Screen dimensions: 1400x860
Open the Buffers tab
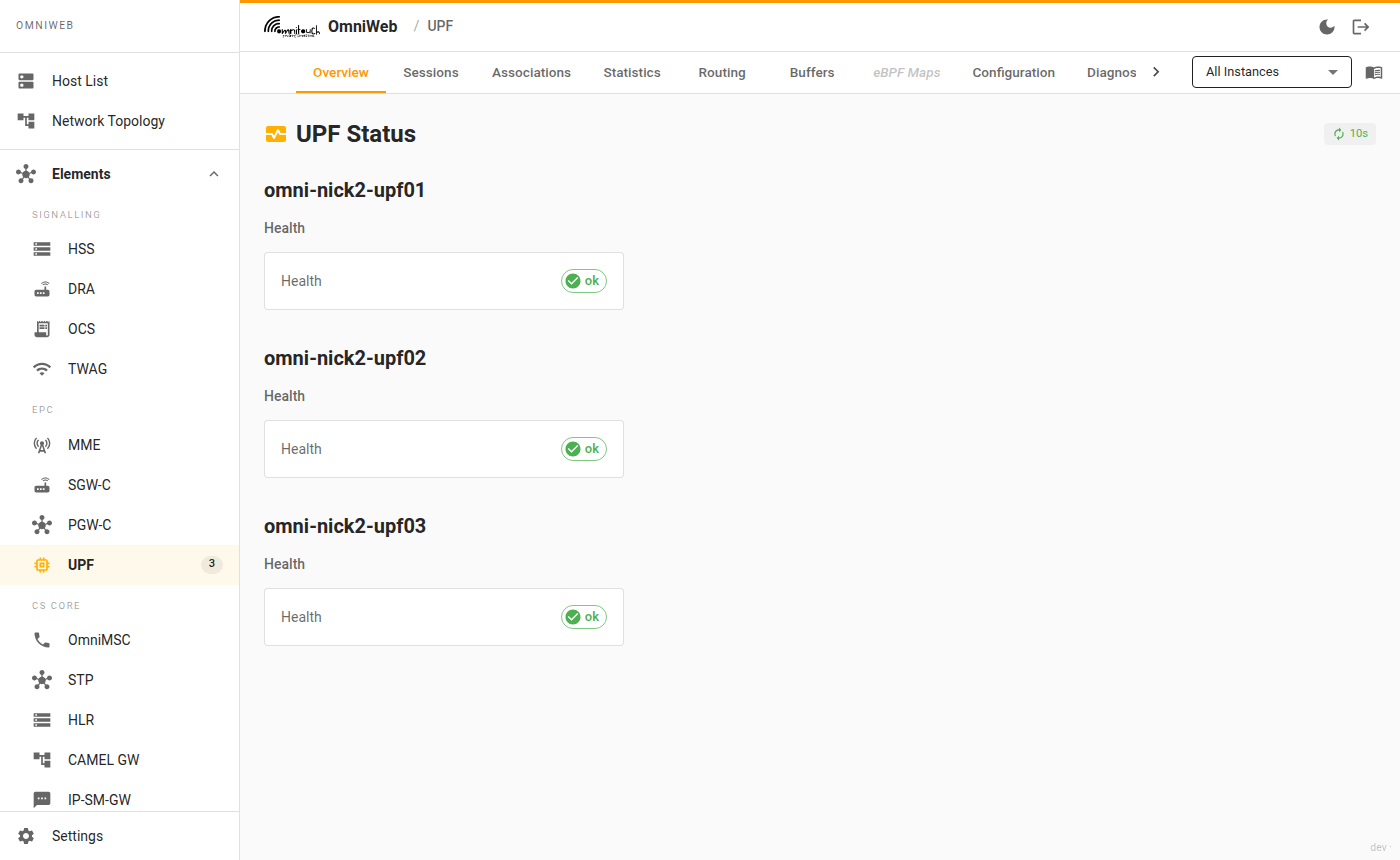[812, 73]
